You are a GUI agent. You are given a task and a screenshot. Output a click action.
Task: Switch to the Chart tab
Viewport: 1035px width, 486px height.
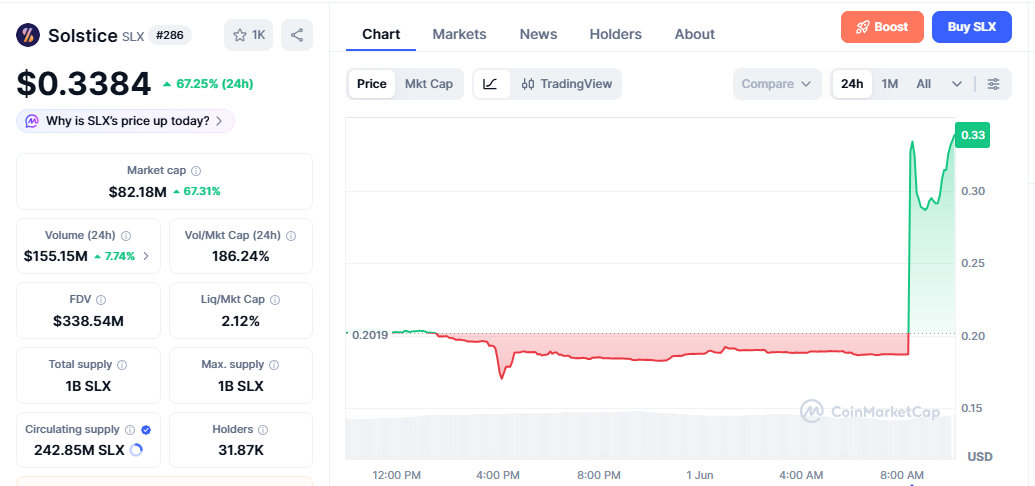381,34
